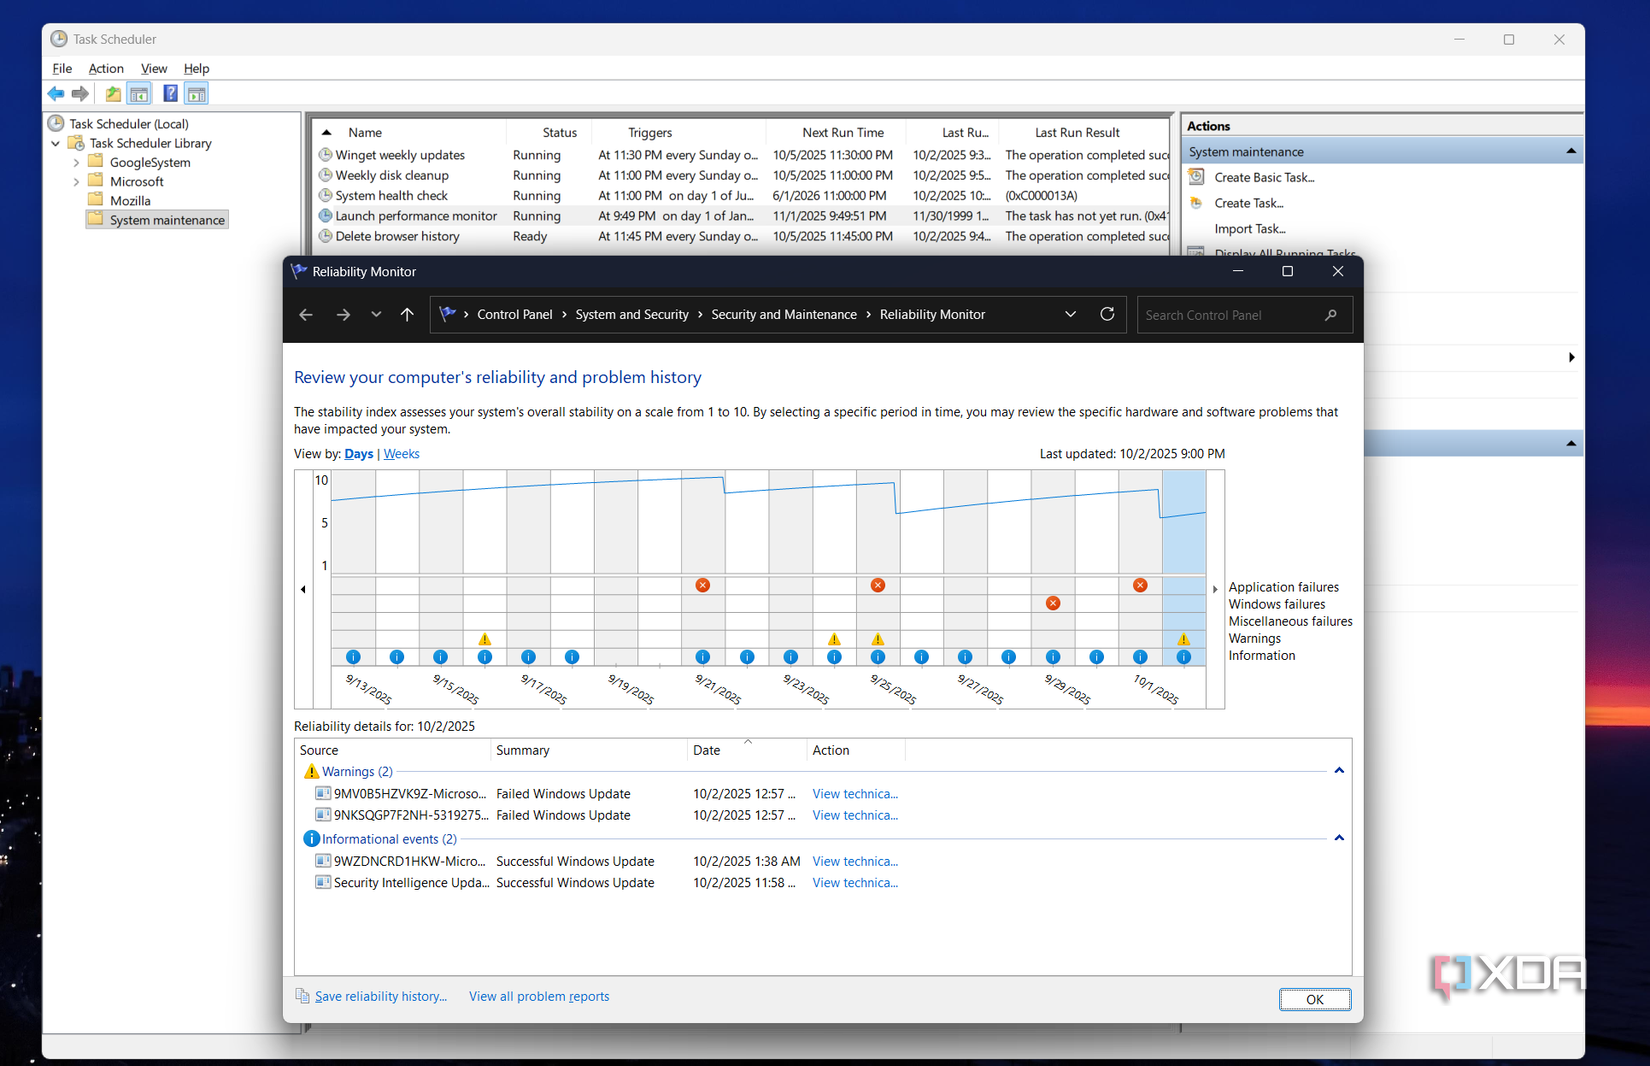
Task: Select the System health check task row
Action: [x=742, y=196]
